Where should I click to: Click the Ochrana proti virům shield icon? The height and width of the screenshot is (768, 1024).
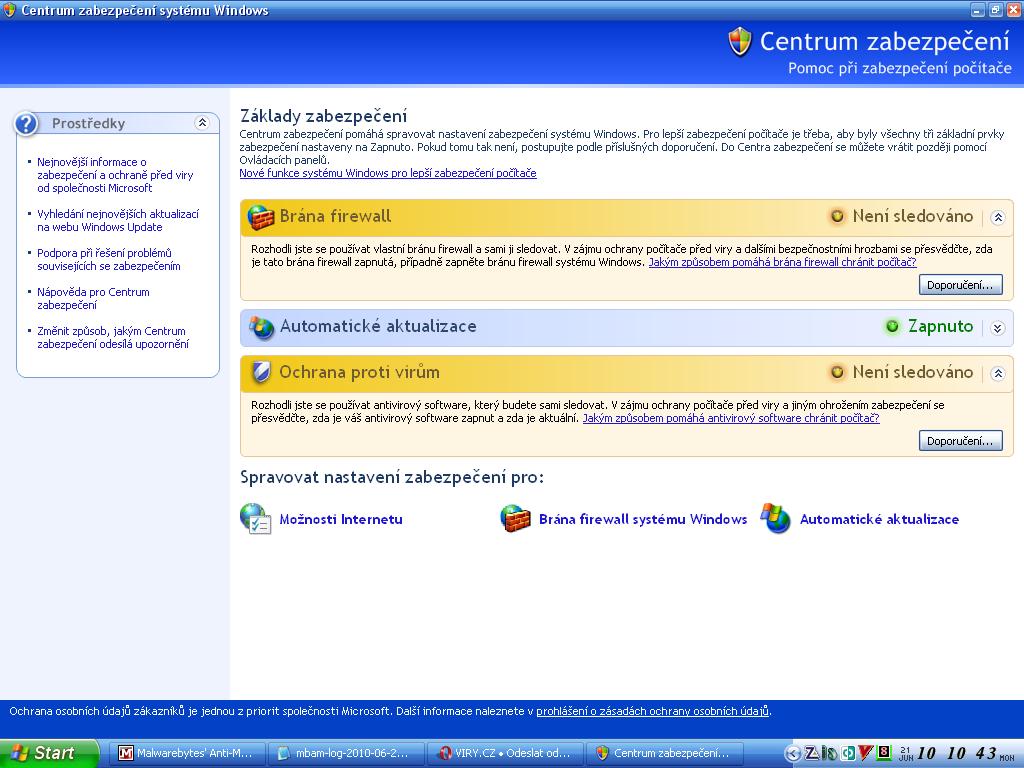tap(261, 373)
